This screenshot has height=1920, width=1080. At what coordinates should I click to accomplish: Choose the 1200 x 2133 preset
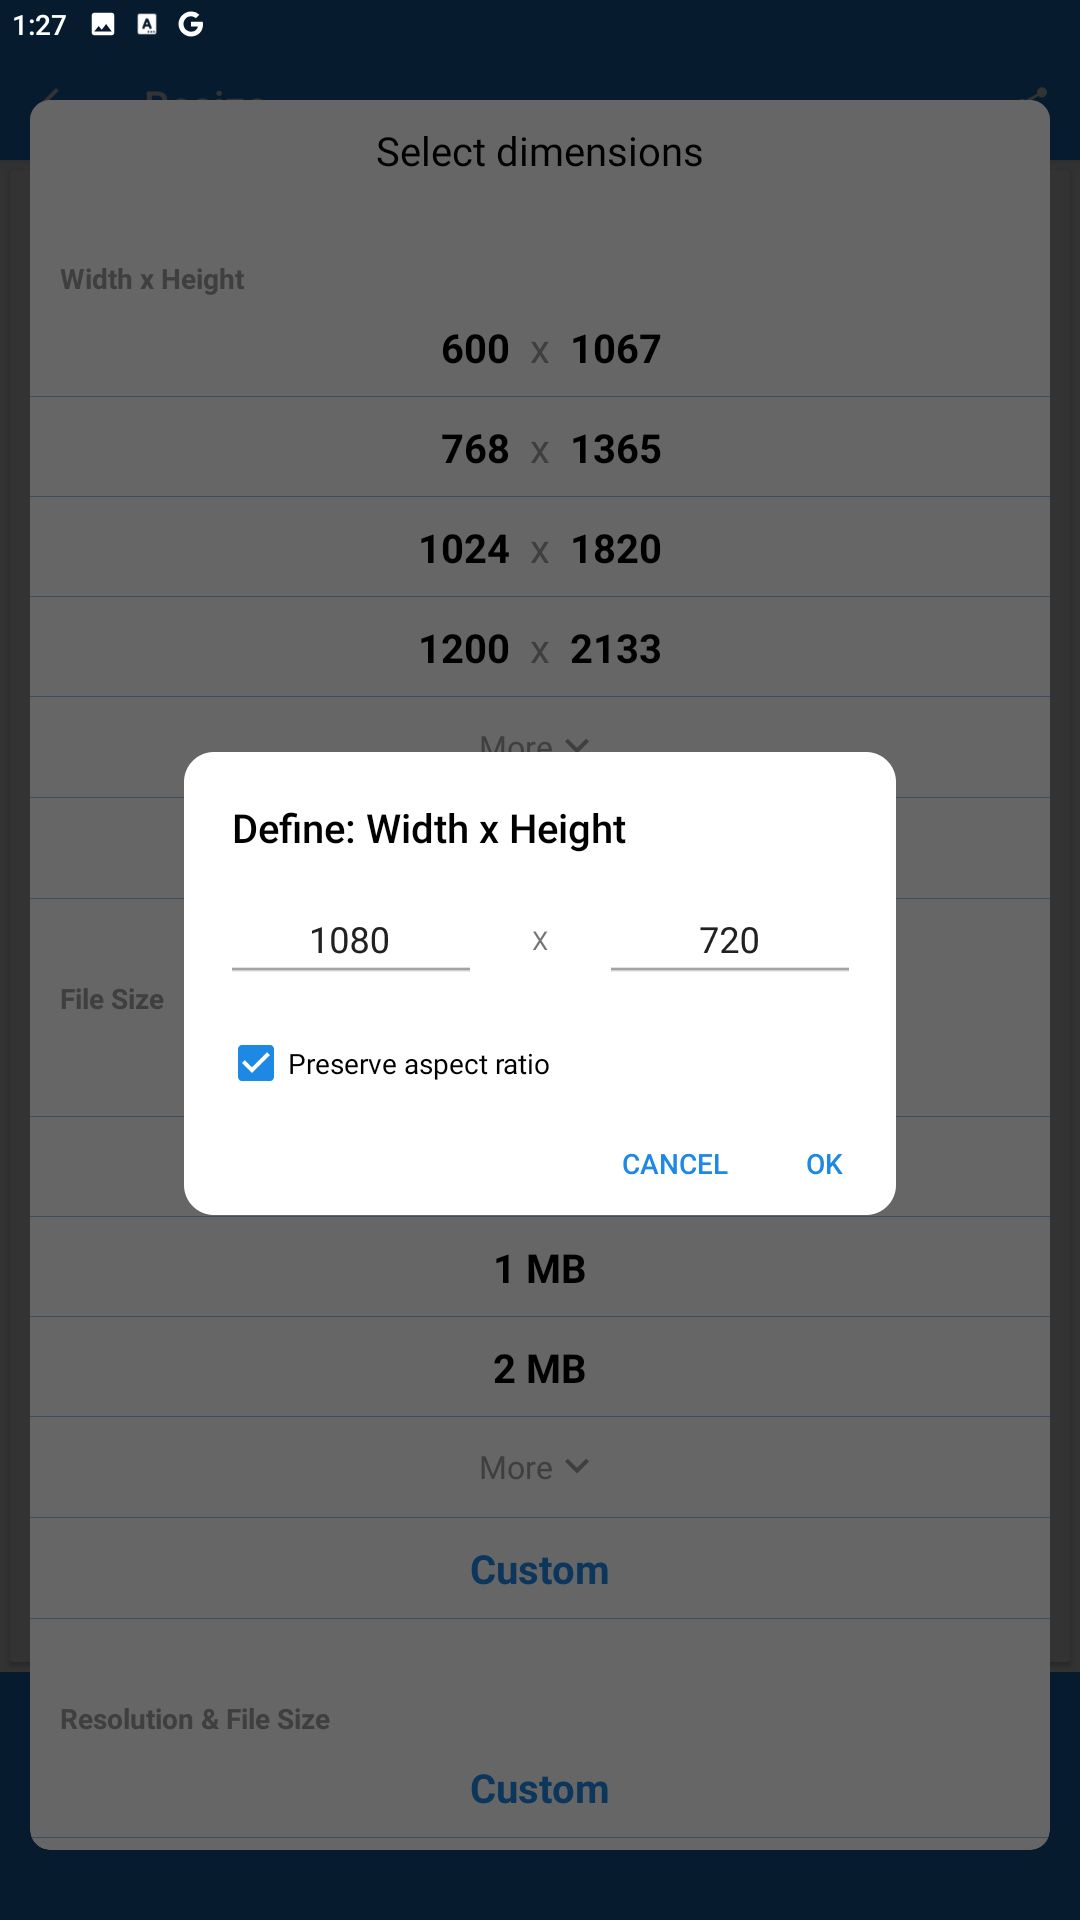540,649
